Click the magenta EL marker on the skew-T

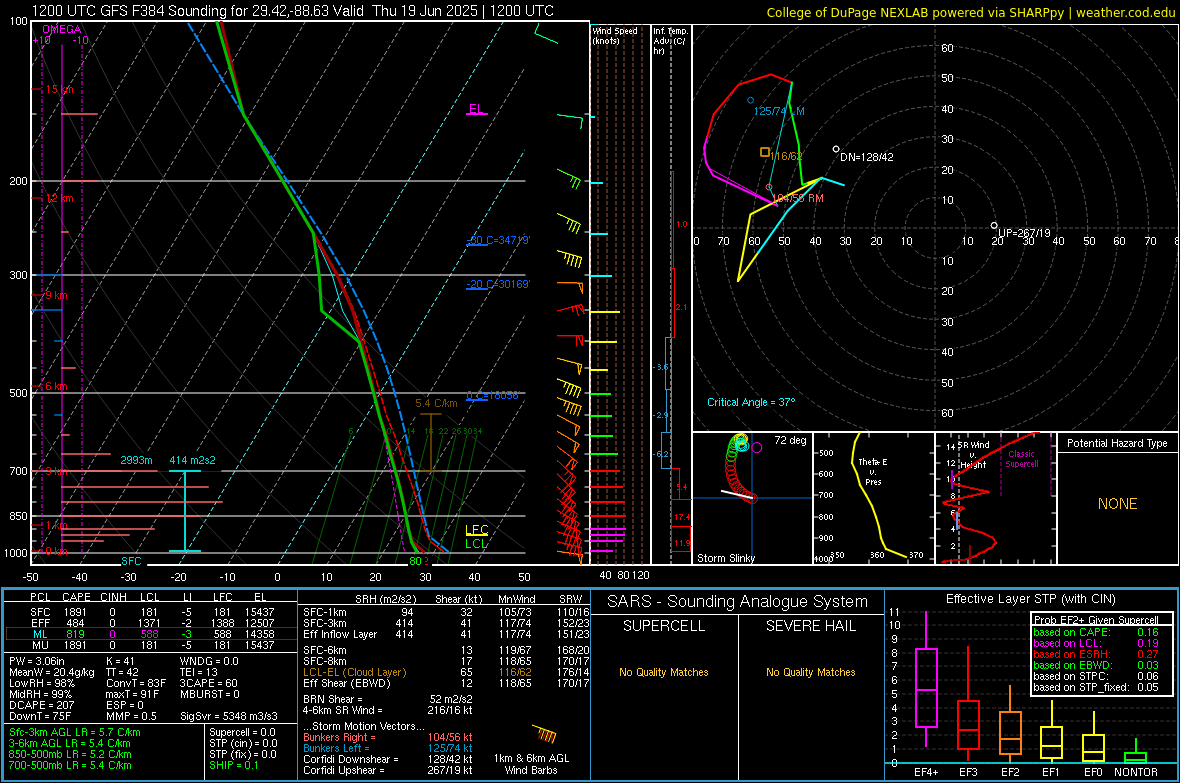click(476, 109)
